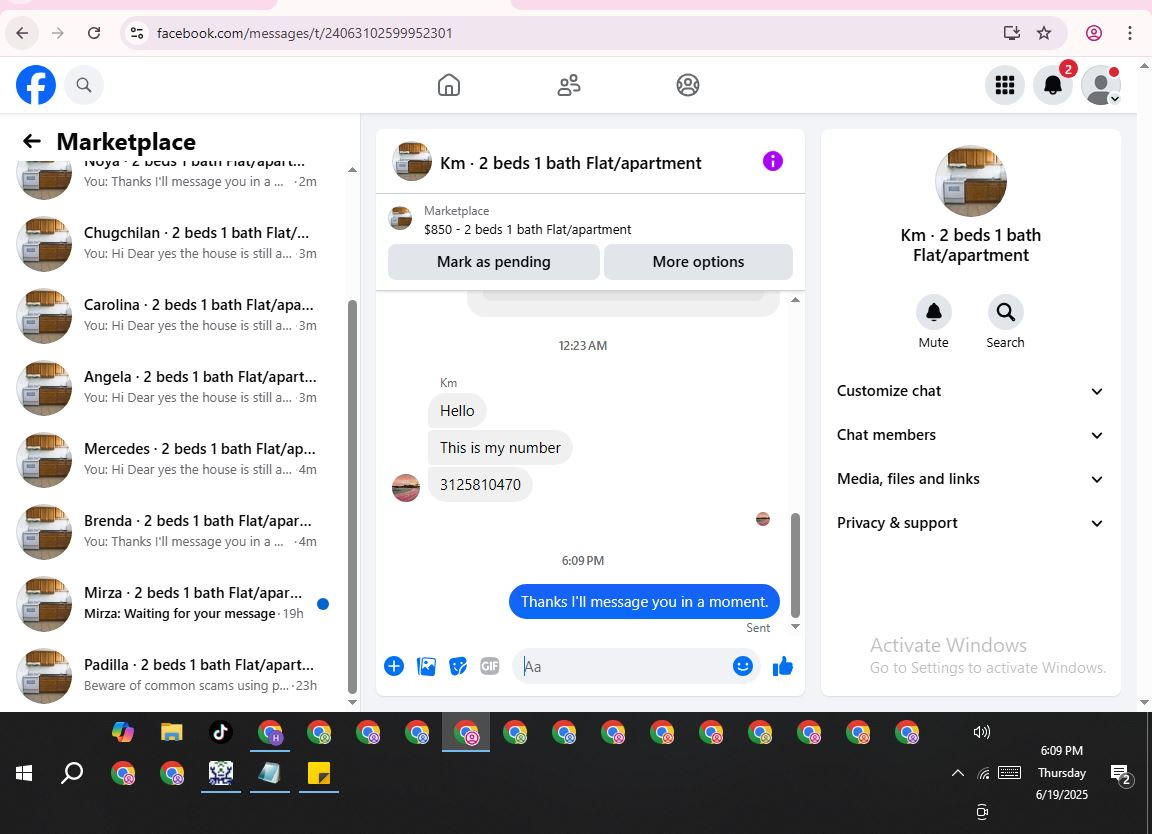Open conversation information purple icon
Image resolution: width=1152 pixels, height=834 pixels.
[772, 161]
